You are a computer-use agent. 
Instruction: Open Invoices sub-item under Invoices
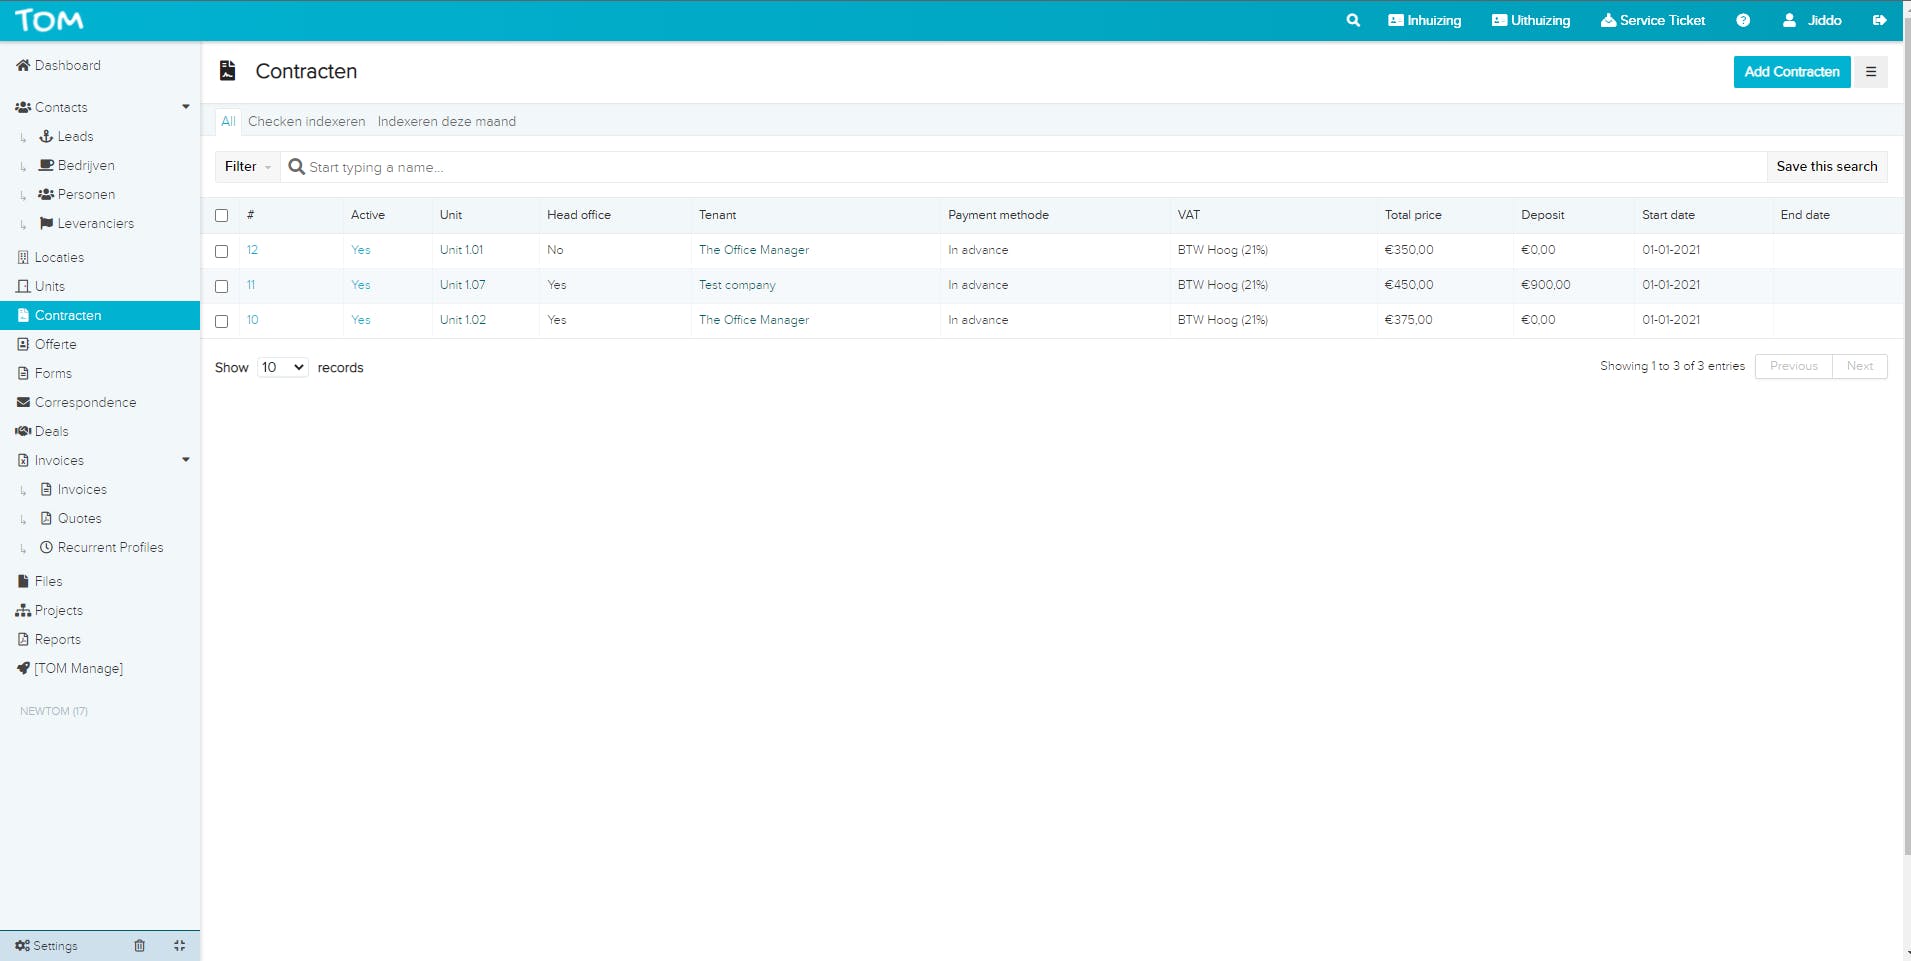pyautogui.click(x=73, y=489)
